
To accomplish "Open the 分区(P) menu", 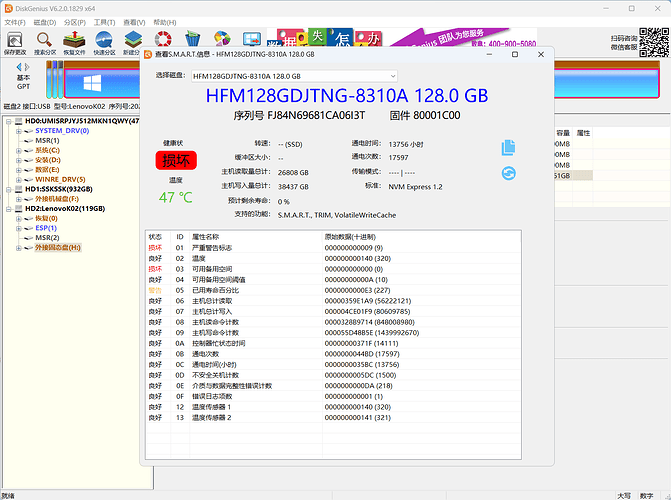I will (75, 22).
